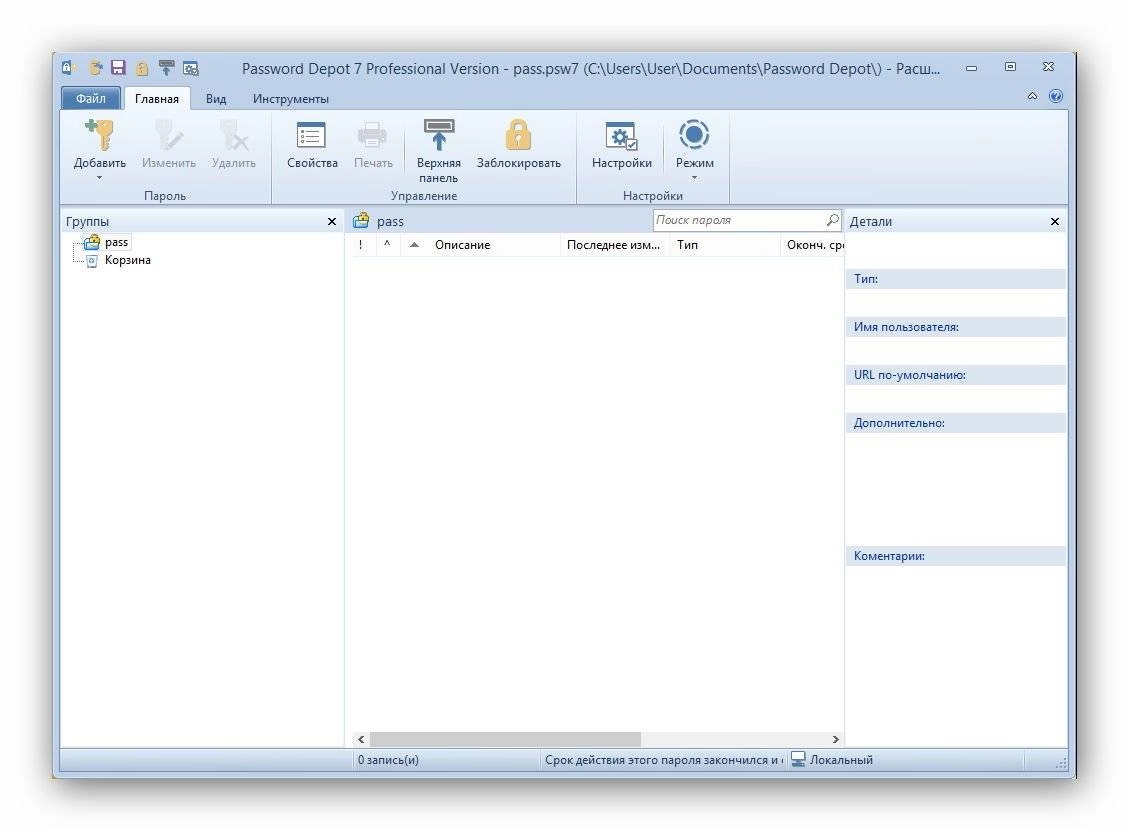
Task: Click Заблокировать padlock button
Action: [x=518, y=145]
